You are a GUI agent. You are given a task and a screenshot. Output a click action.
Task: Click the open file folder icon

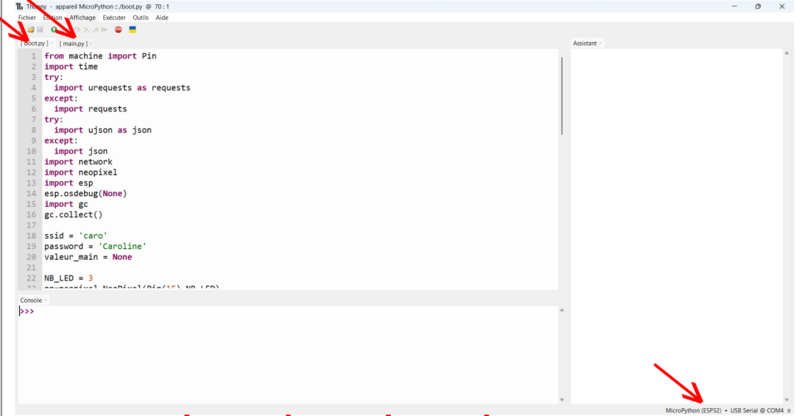coord(31,30)
